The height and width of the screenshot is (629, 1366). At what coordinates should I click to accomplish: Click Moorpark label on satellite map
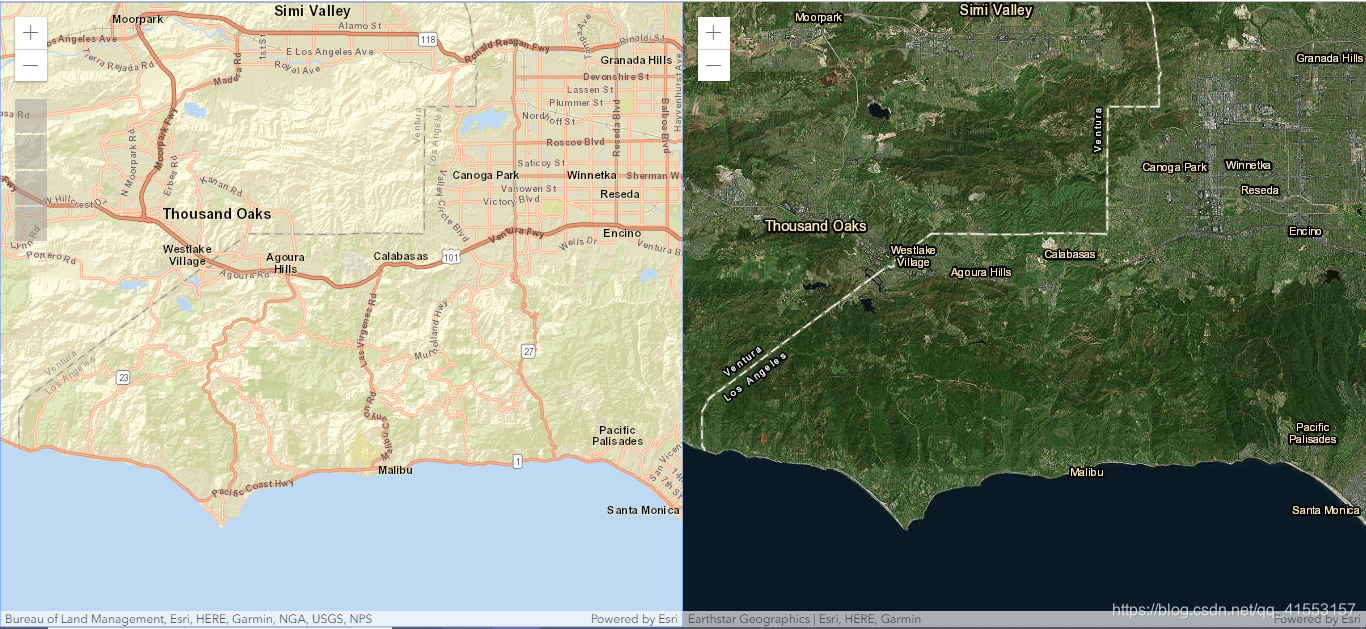click(819, 17)
